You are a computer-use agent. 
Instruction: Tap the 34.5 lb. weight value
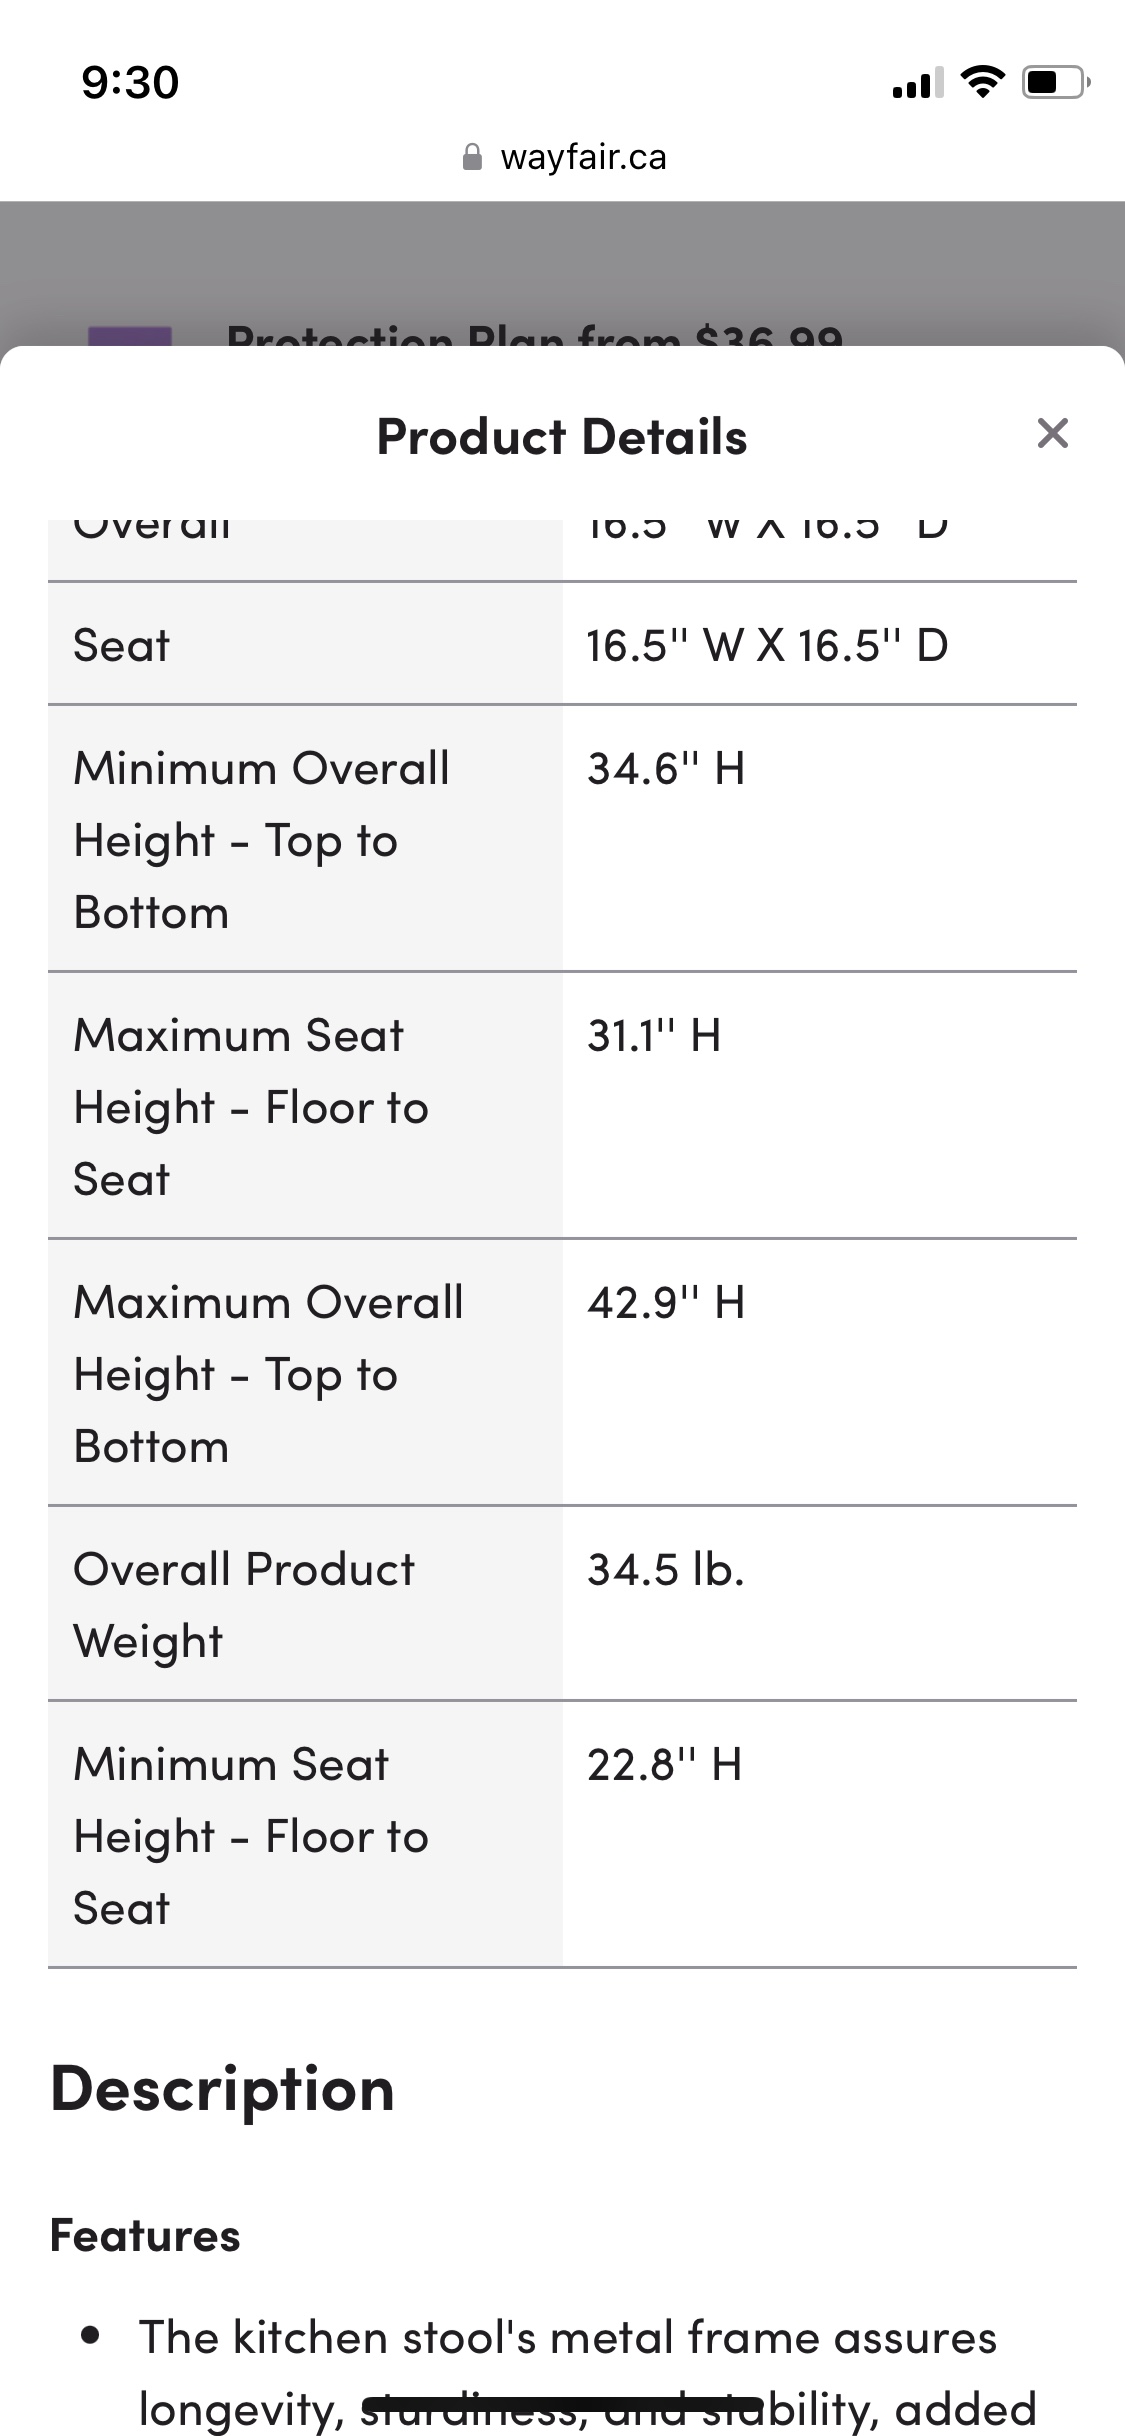point(666,1570)
